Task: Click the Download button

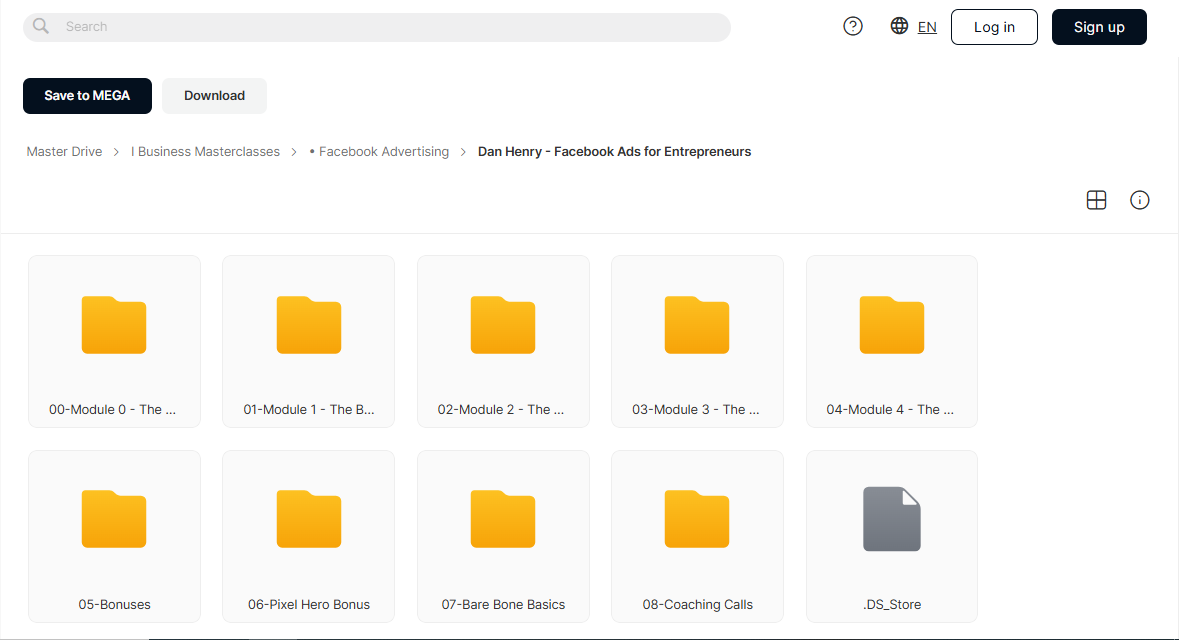Action: pyautogui.click(x=214, y=96)
